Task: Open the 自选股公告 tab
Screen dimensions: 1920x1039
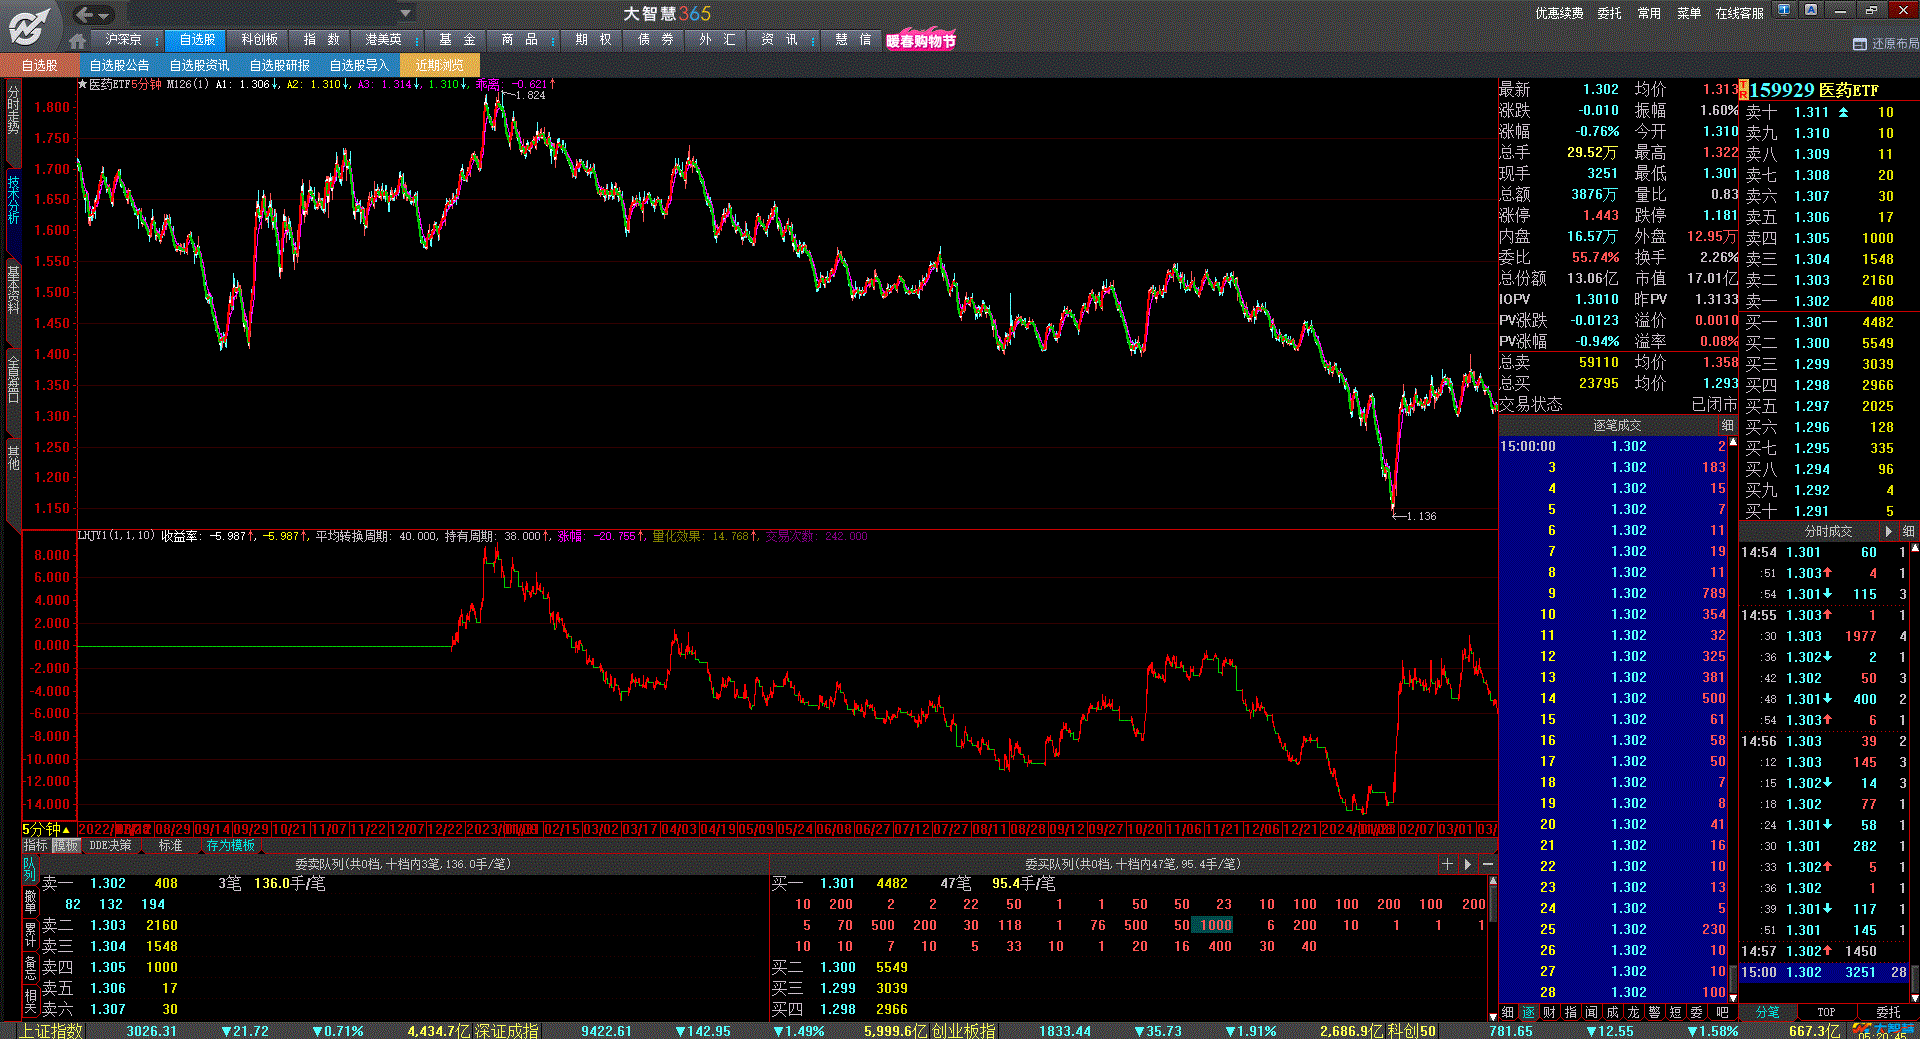Action: tap(119, 65)
